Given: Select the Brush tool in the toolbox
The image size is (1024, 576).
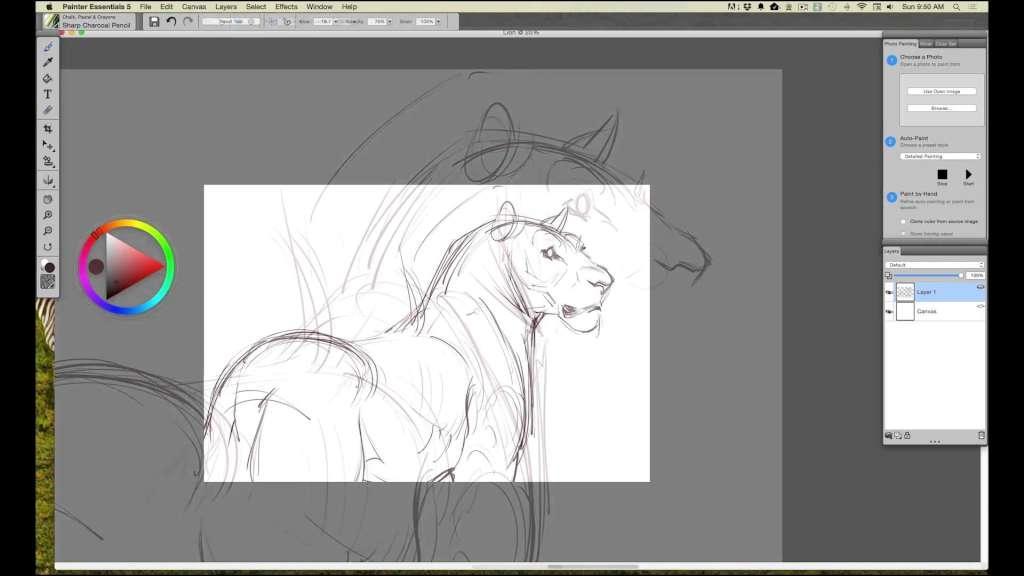Looking at the screenshot, I should [x=47, y=47].
